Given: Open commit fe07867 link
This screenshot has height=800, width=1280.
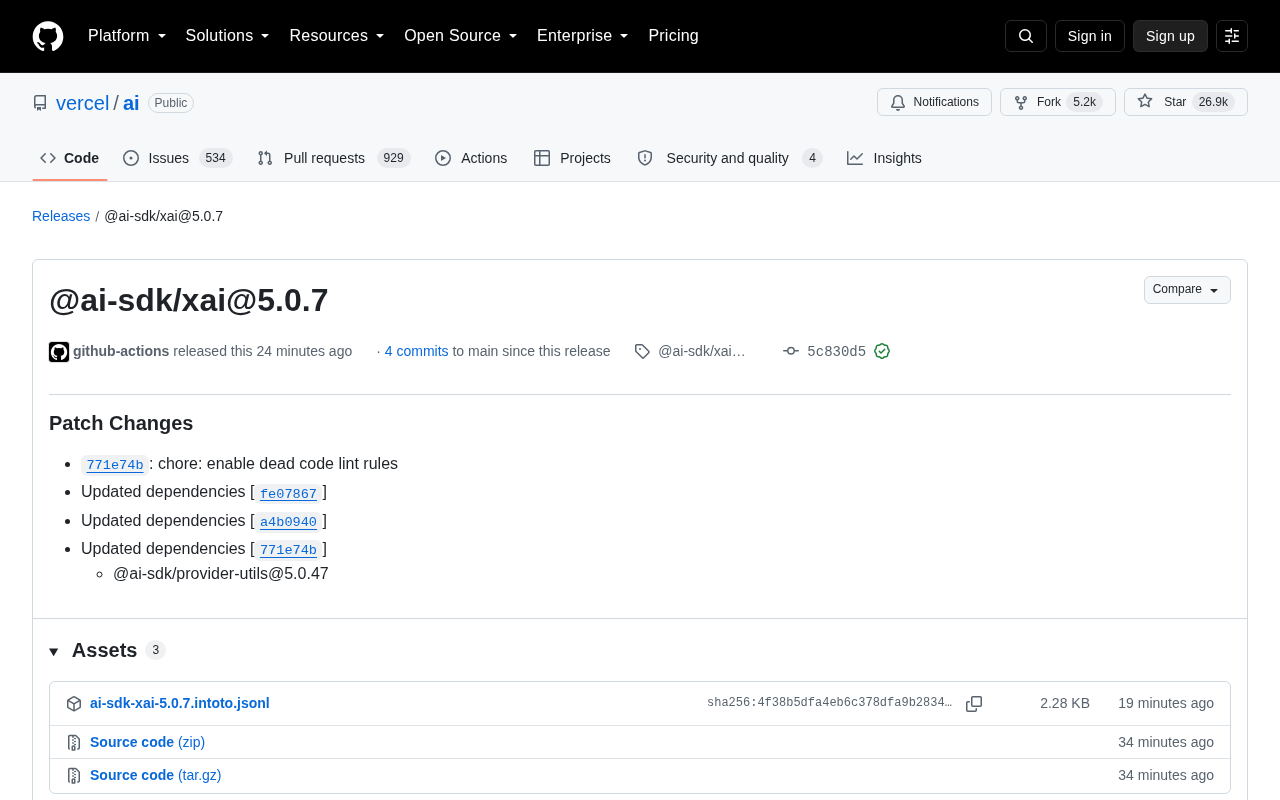Looking at the screenshot, I should coord(288,493).
